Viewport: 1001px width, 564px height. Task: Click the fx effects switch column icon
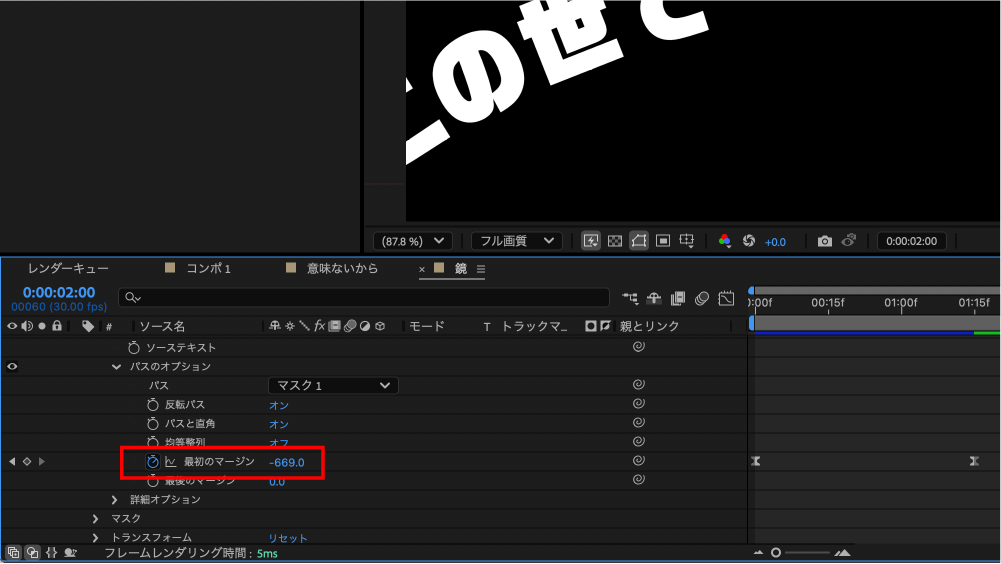coord(319,326)
